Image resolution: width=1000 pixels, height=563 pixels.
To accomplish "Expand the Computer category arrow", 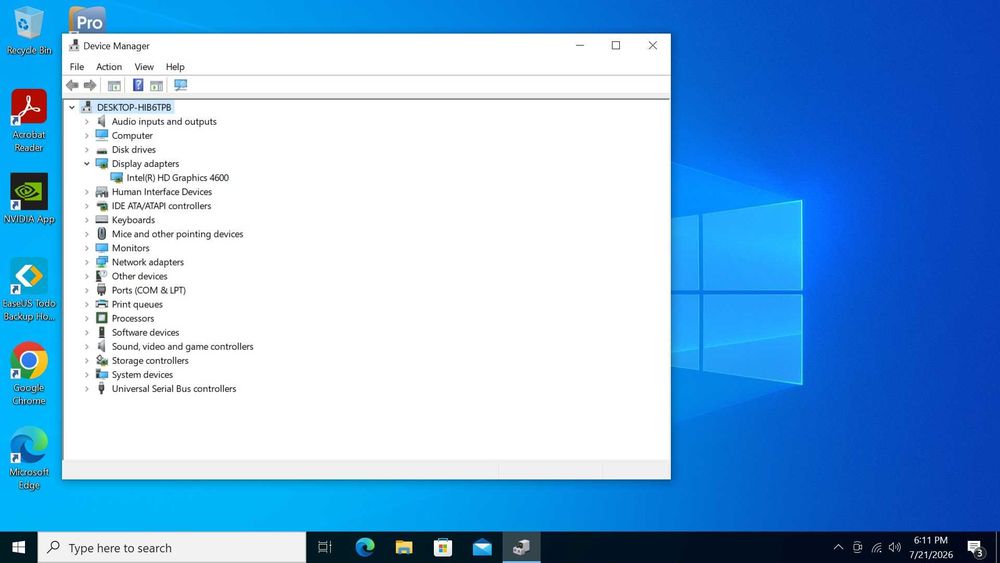I will click(87, 136).
